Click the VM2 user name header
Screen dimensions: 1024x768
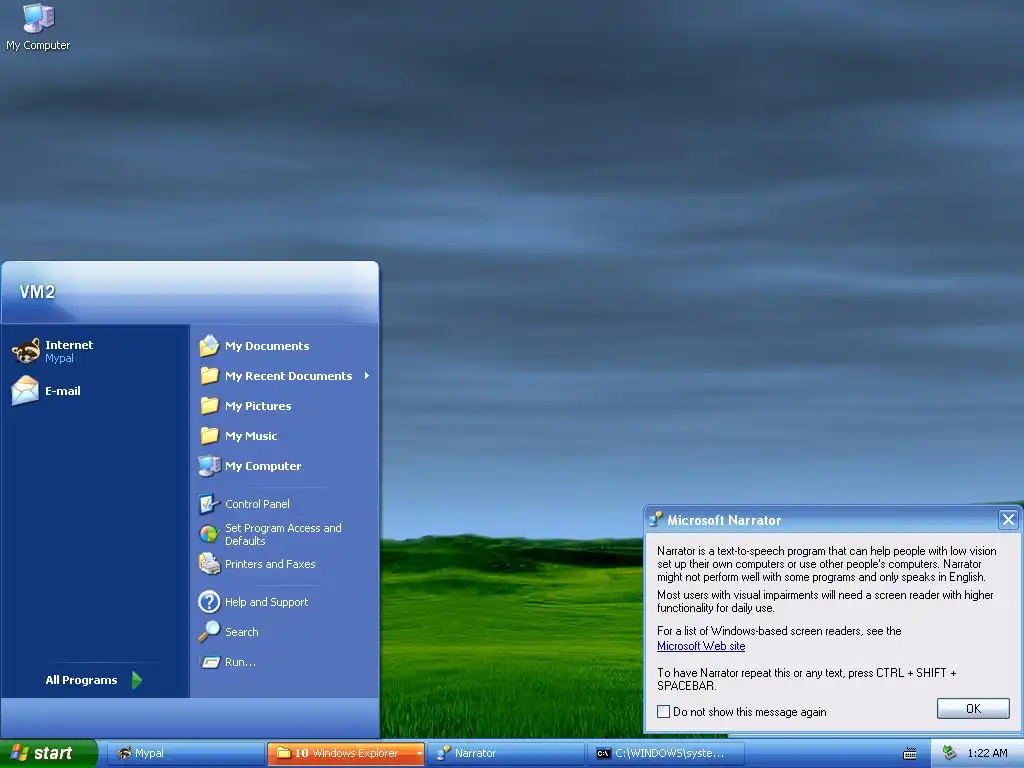[x=37, y=292]
